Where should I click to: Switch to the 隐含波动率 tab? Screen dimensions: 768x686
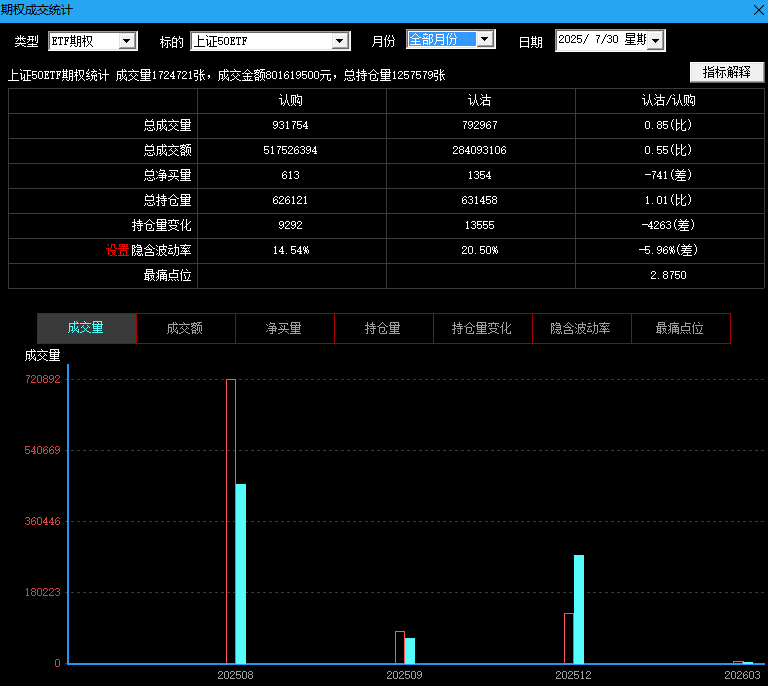click(x=581, y=328)
